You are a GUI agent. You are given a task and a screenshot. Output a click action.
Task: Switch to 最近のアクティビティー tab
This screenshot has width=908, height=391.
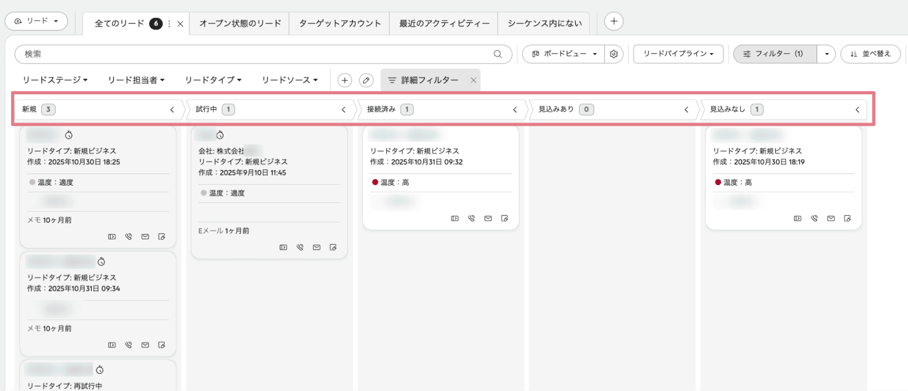[x=444, y=24]
